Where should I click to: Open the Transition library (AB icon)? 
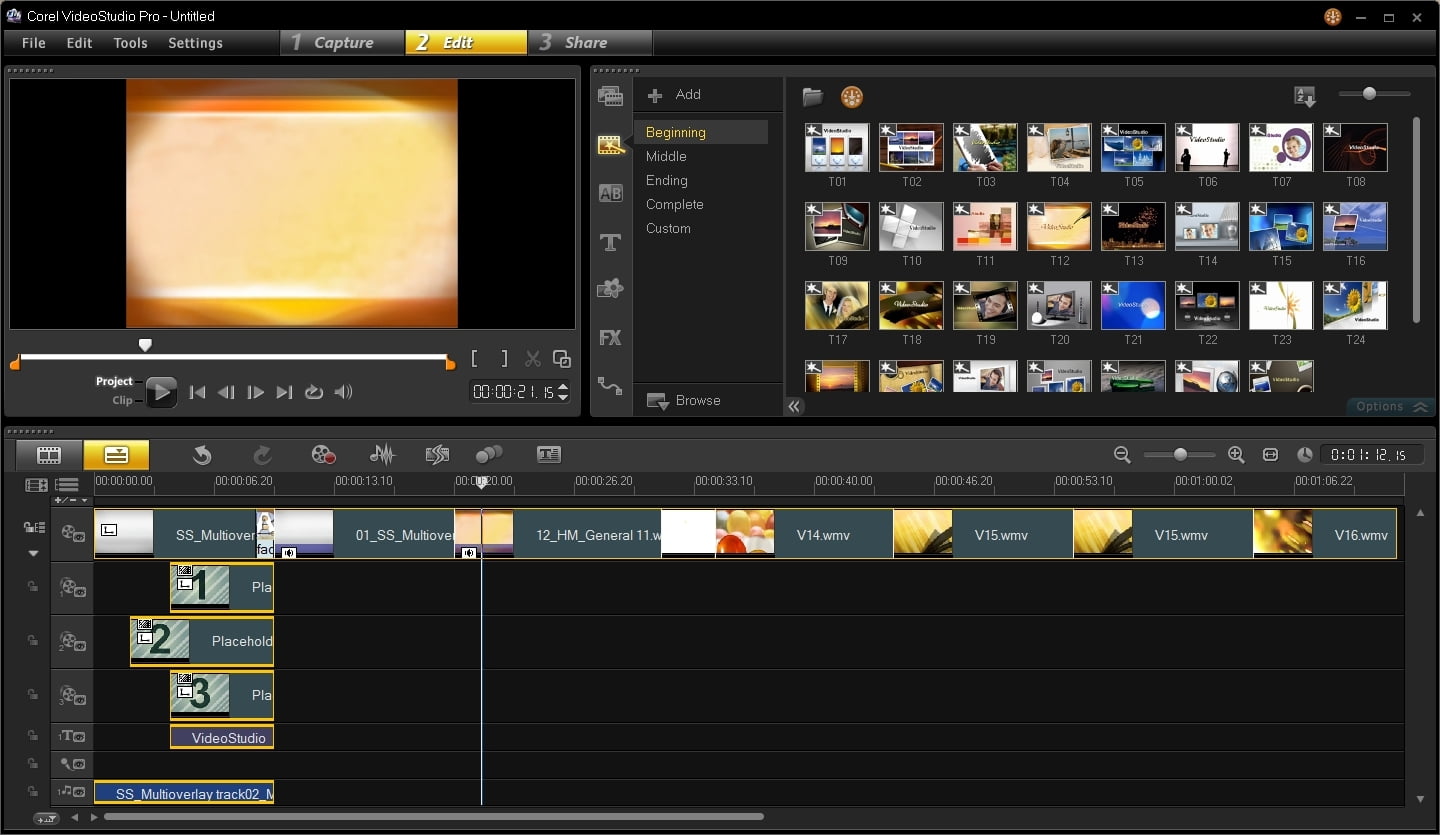coord(610,193)
